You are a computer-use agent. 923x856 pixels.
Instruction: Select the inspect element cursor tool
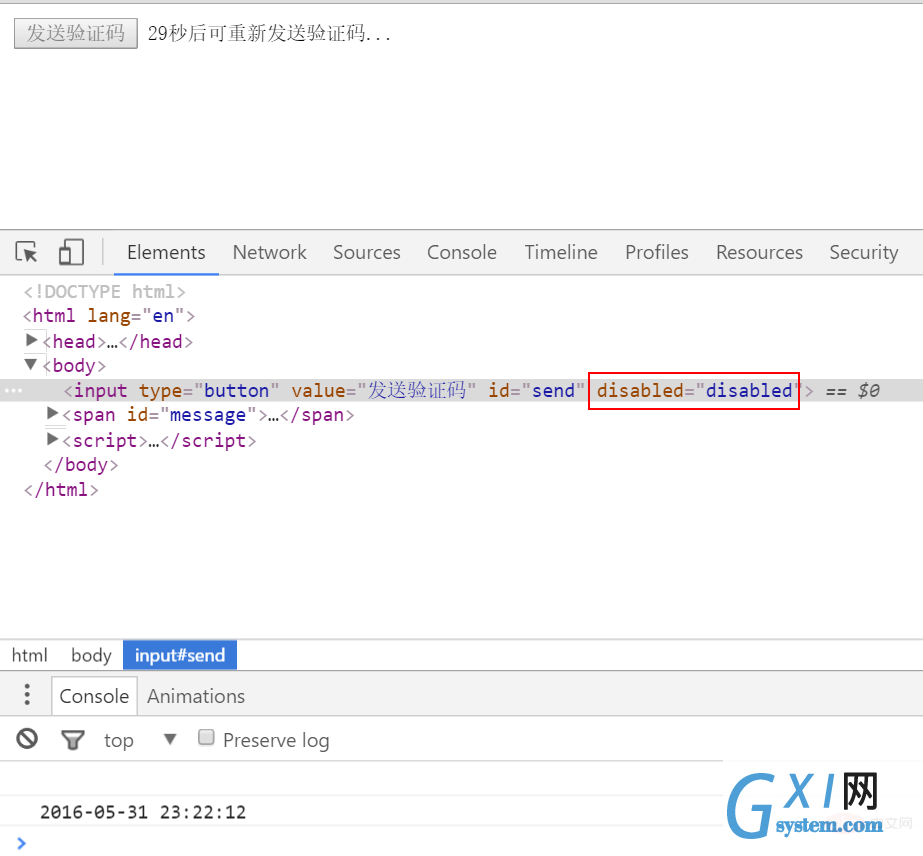(x=26, y=253)
